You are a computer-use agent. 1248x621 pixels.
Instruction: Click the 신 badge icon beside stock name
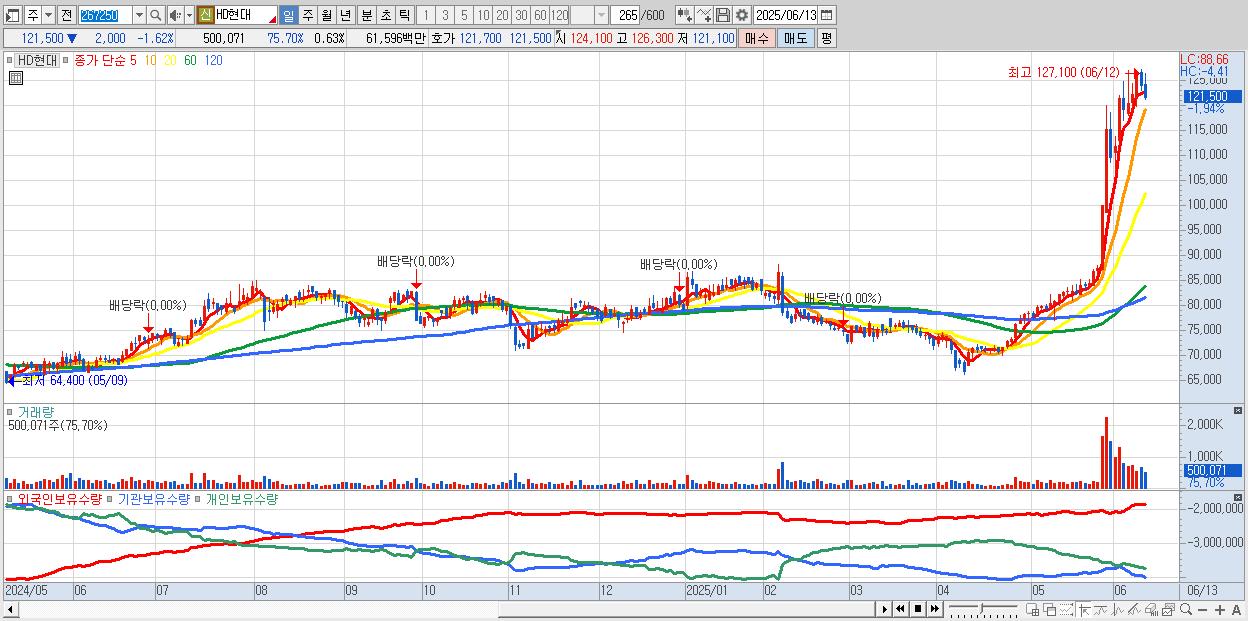[x=205, y=15]
